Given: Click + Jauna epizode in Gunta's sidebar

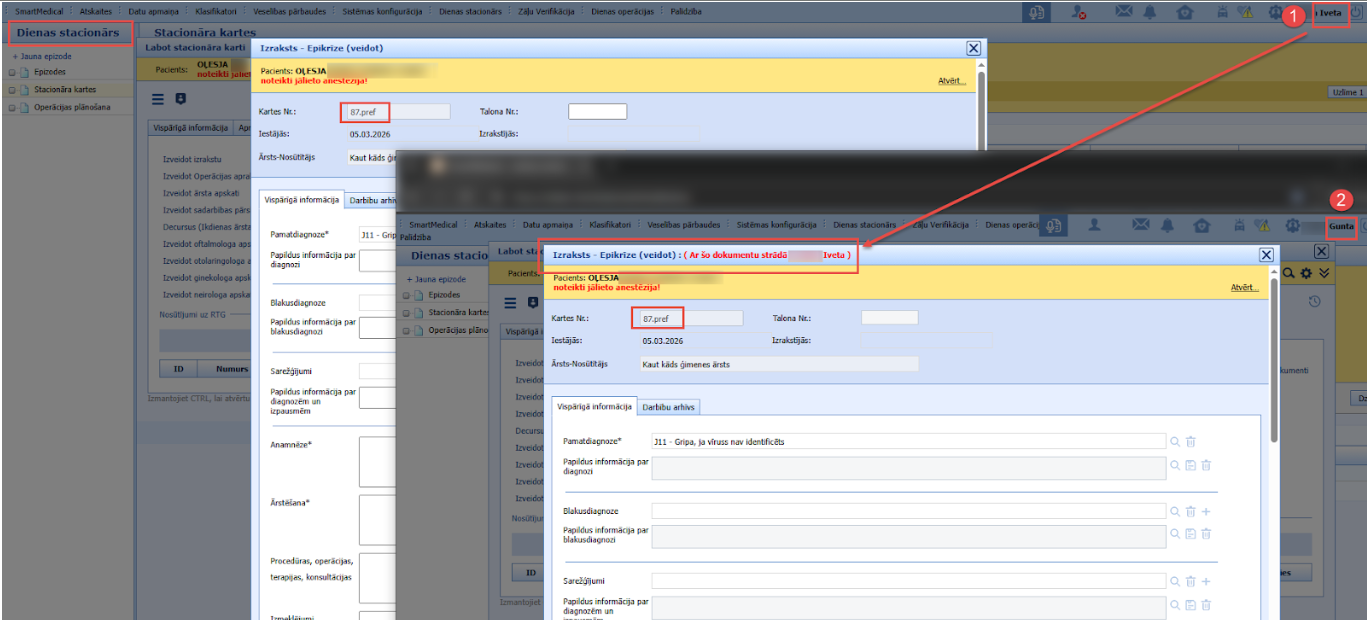Looking at the screenshot, I should point(435,278).
